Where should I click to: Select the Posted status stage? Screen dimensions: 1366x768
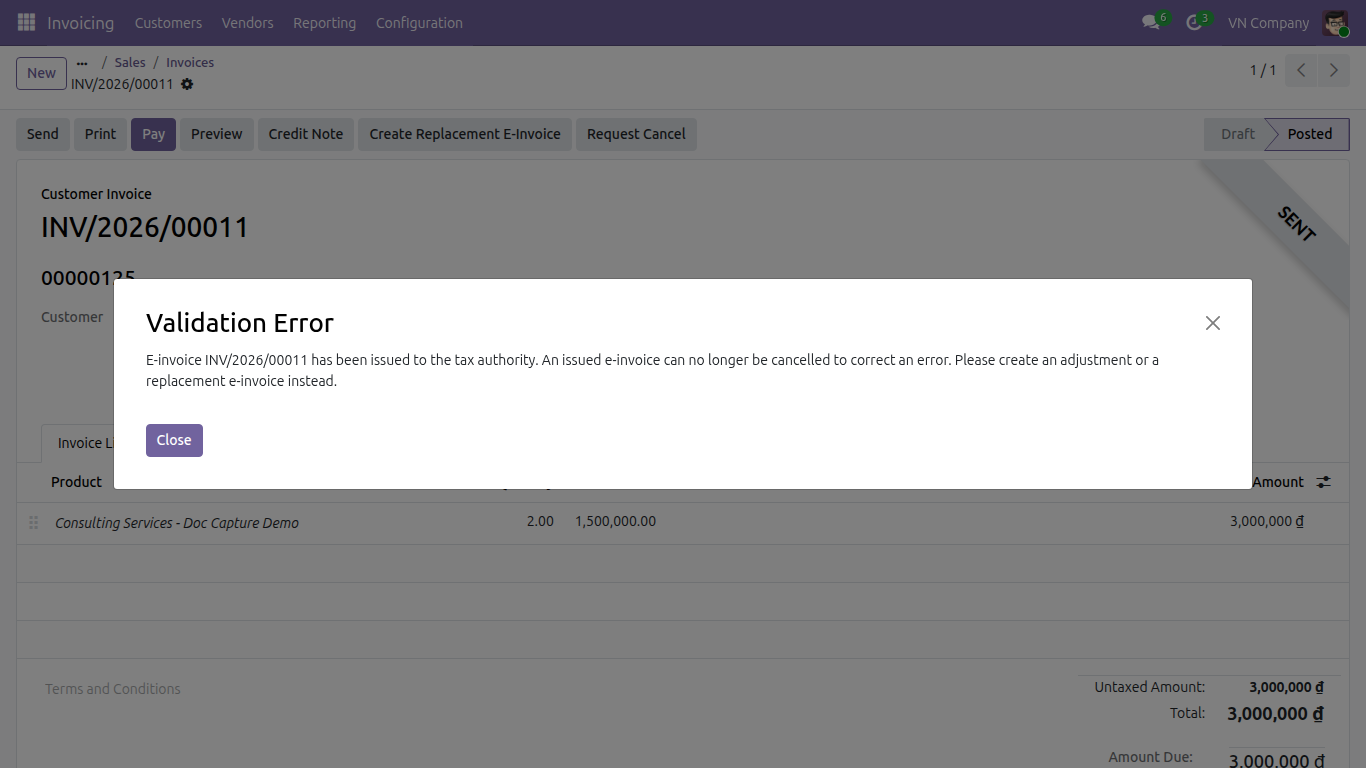click(x=1309, y=134)
